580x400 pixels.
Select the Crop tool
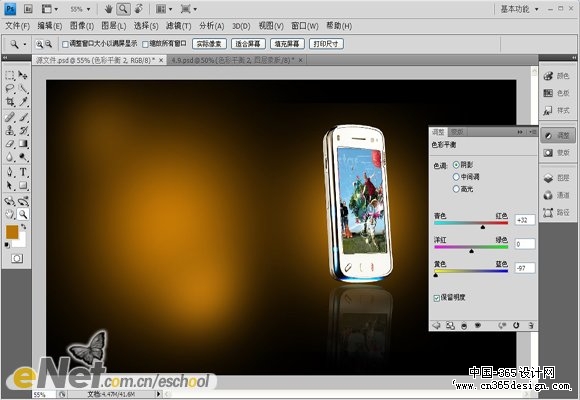point(10,101)
